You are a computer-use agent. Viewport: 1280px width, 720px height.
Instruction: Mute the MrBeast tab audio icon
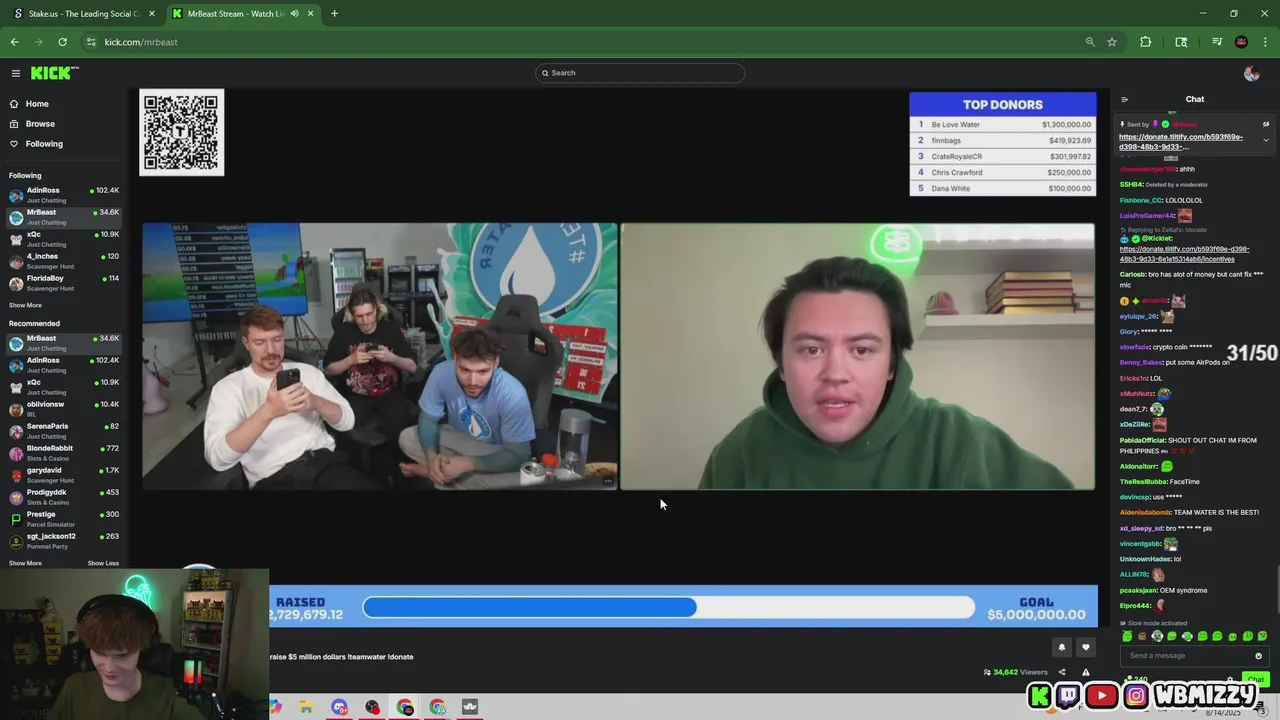point(294,13)
